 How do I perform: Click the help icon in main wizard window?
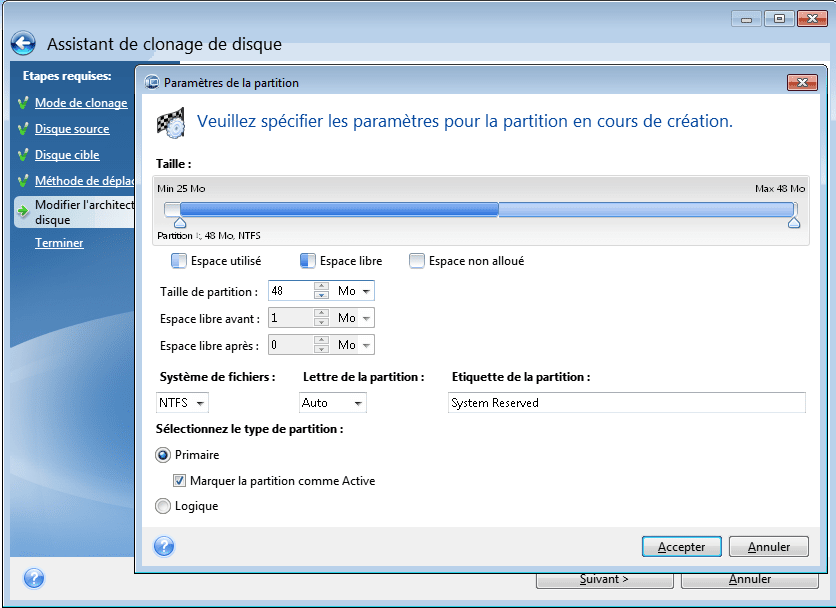coord(33,579)
